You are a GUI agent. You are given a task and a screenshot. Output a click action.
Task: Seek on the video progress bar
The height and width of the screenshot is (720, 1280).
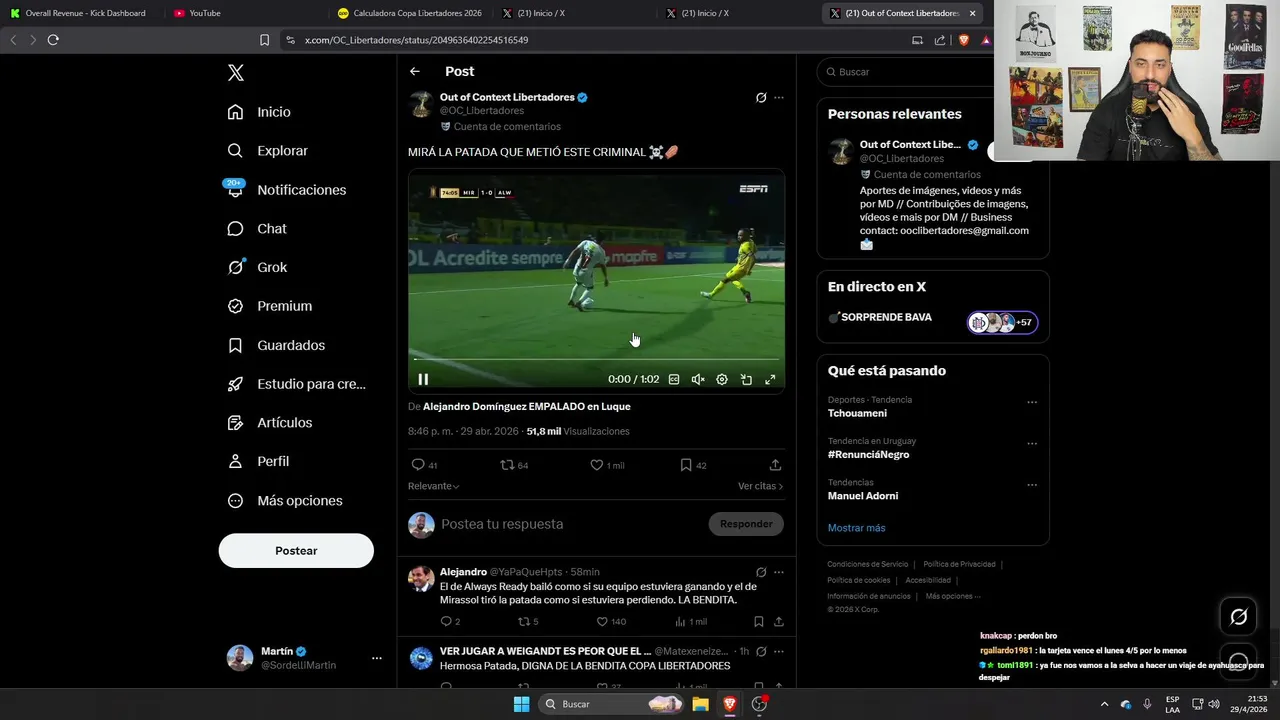click(x=596, y=359)
